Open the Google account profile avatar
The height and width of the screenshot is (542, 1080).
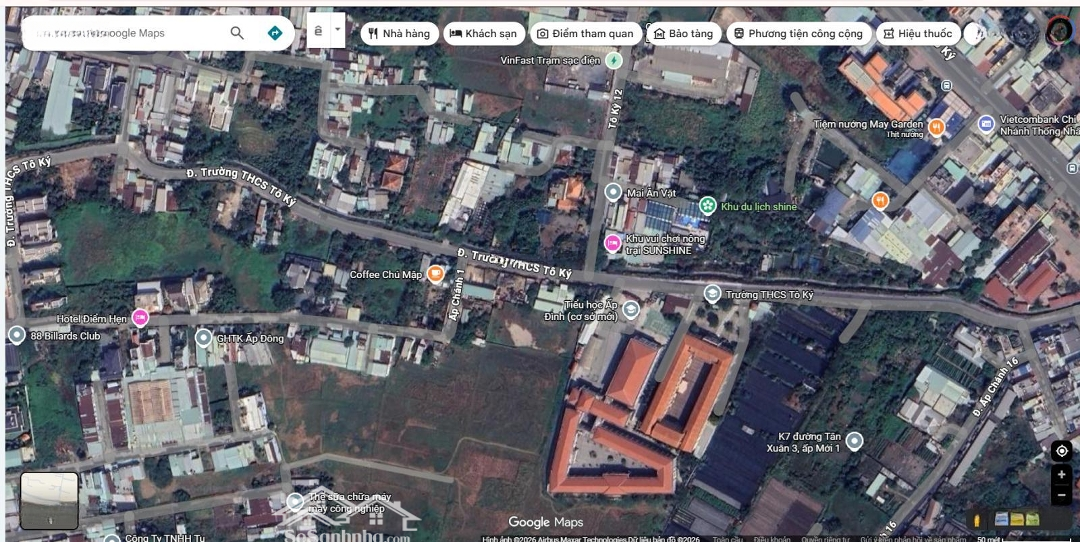point(1058,30)
